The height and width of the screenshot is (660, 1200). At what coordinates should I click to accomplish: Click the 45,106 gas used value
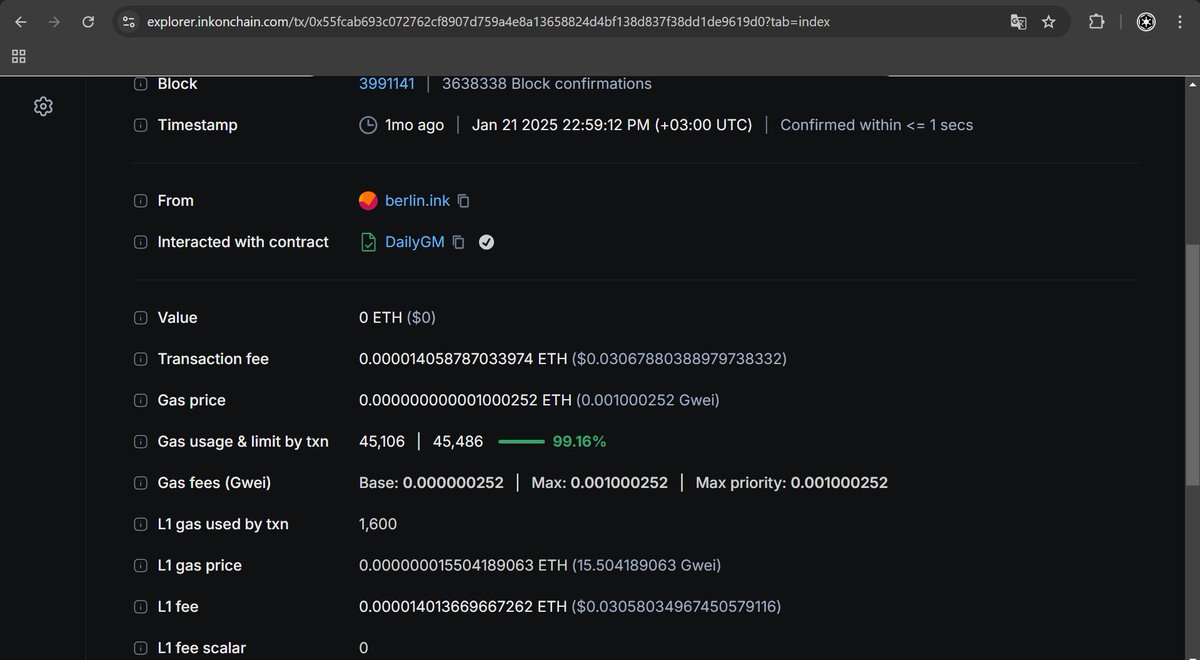coord(382,441)
